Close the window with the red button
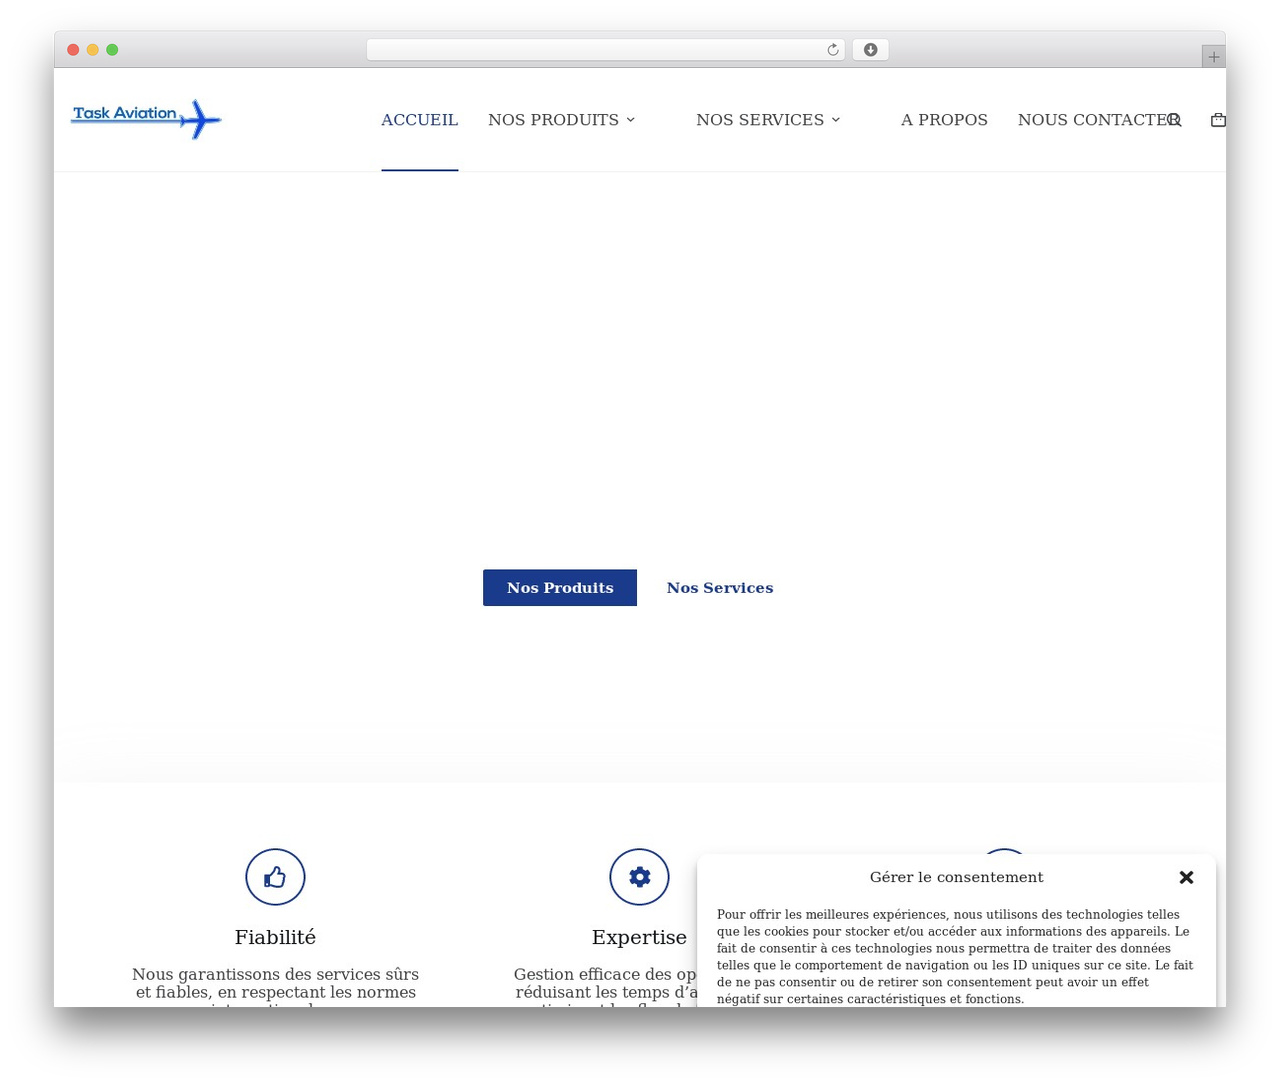 [x=73, y=50]
